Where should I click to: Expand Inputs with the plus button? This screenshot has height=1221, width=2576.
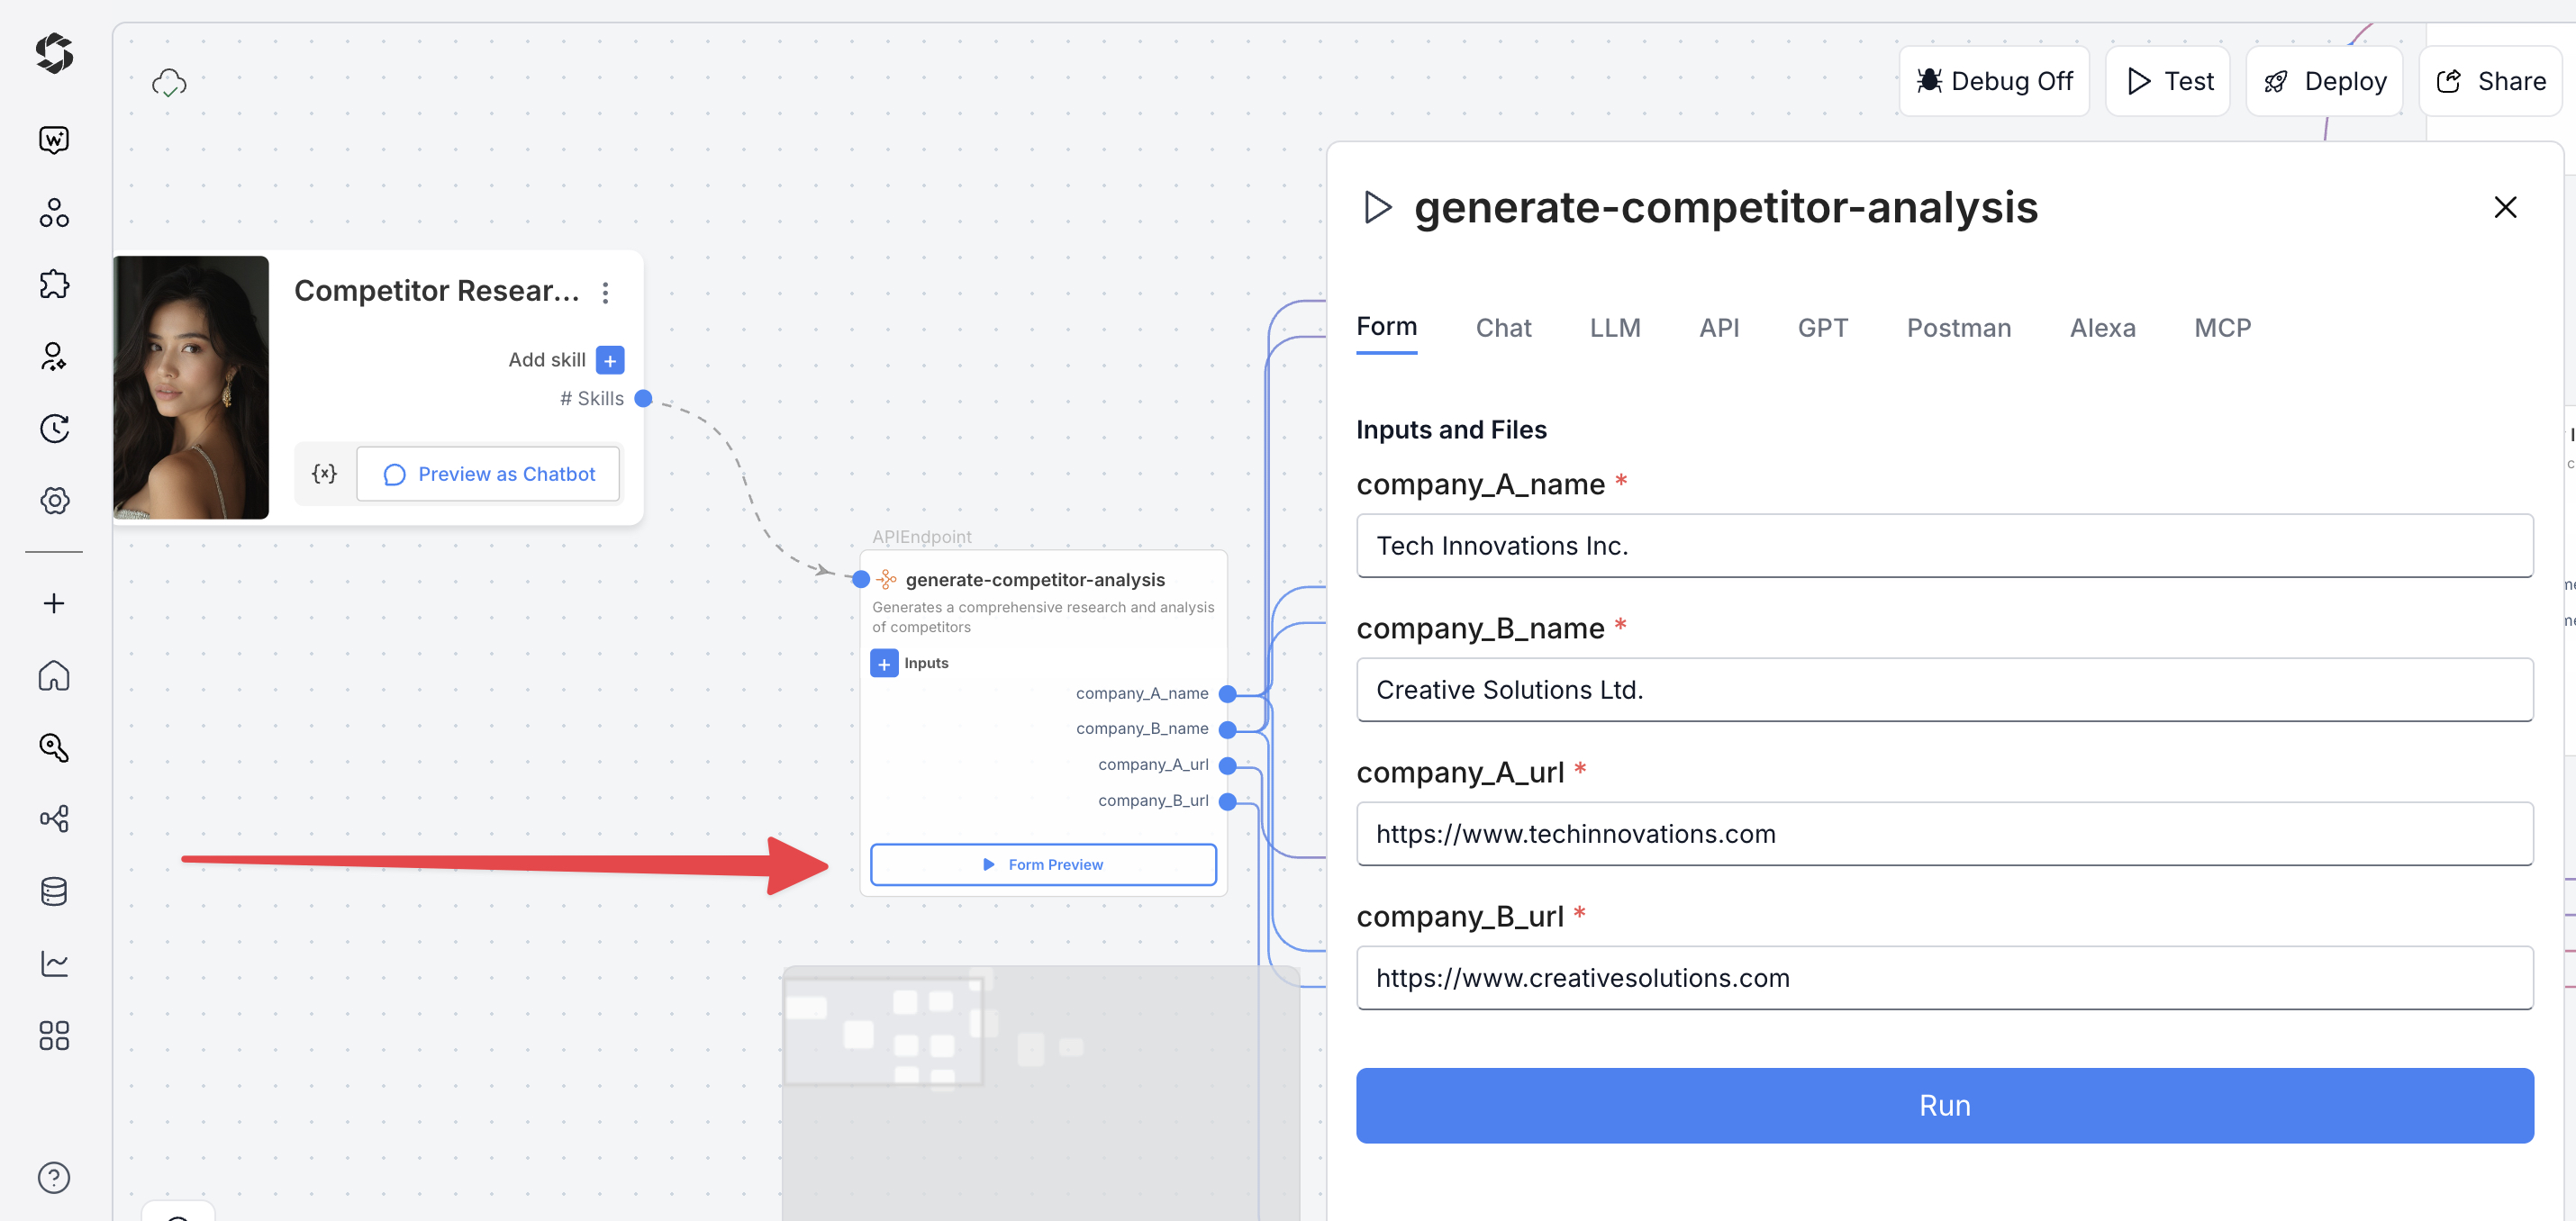884,663
